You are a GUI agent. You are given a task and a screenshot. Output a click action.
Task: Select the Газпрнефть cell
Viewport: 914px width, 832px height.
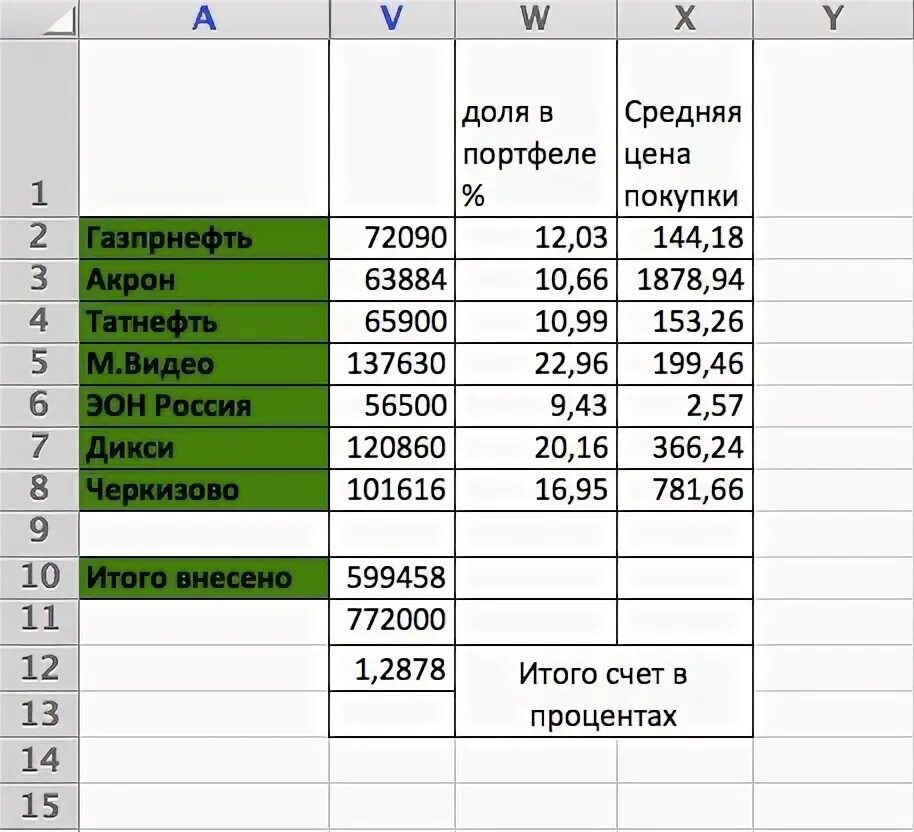click(x=204, y=238)
